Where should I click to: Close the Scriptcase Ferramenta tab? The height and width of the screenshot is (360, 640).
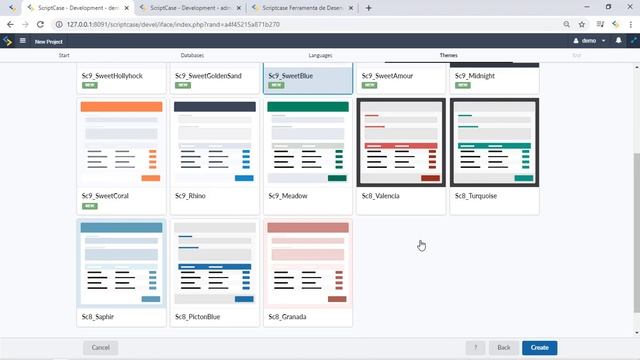pyautogui.click(x=351, y=8)
